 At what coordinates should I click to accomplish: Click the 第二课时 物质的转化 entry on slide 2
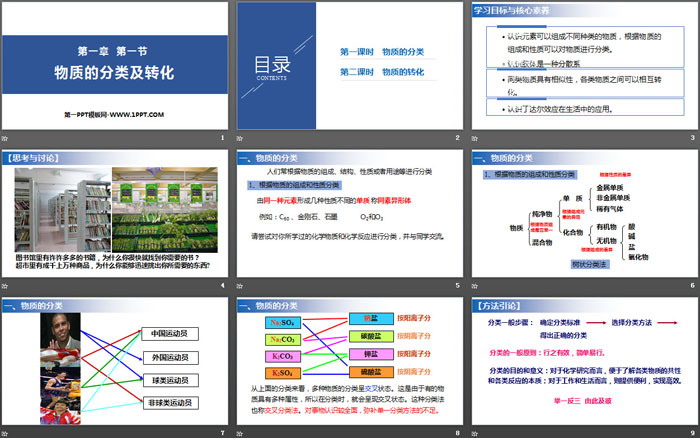(x=385, y=74)
